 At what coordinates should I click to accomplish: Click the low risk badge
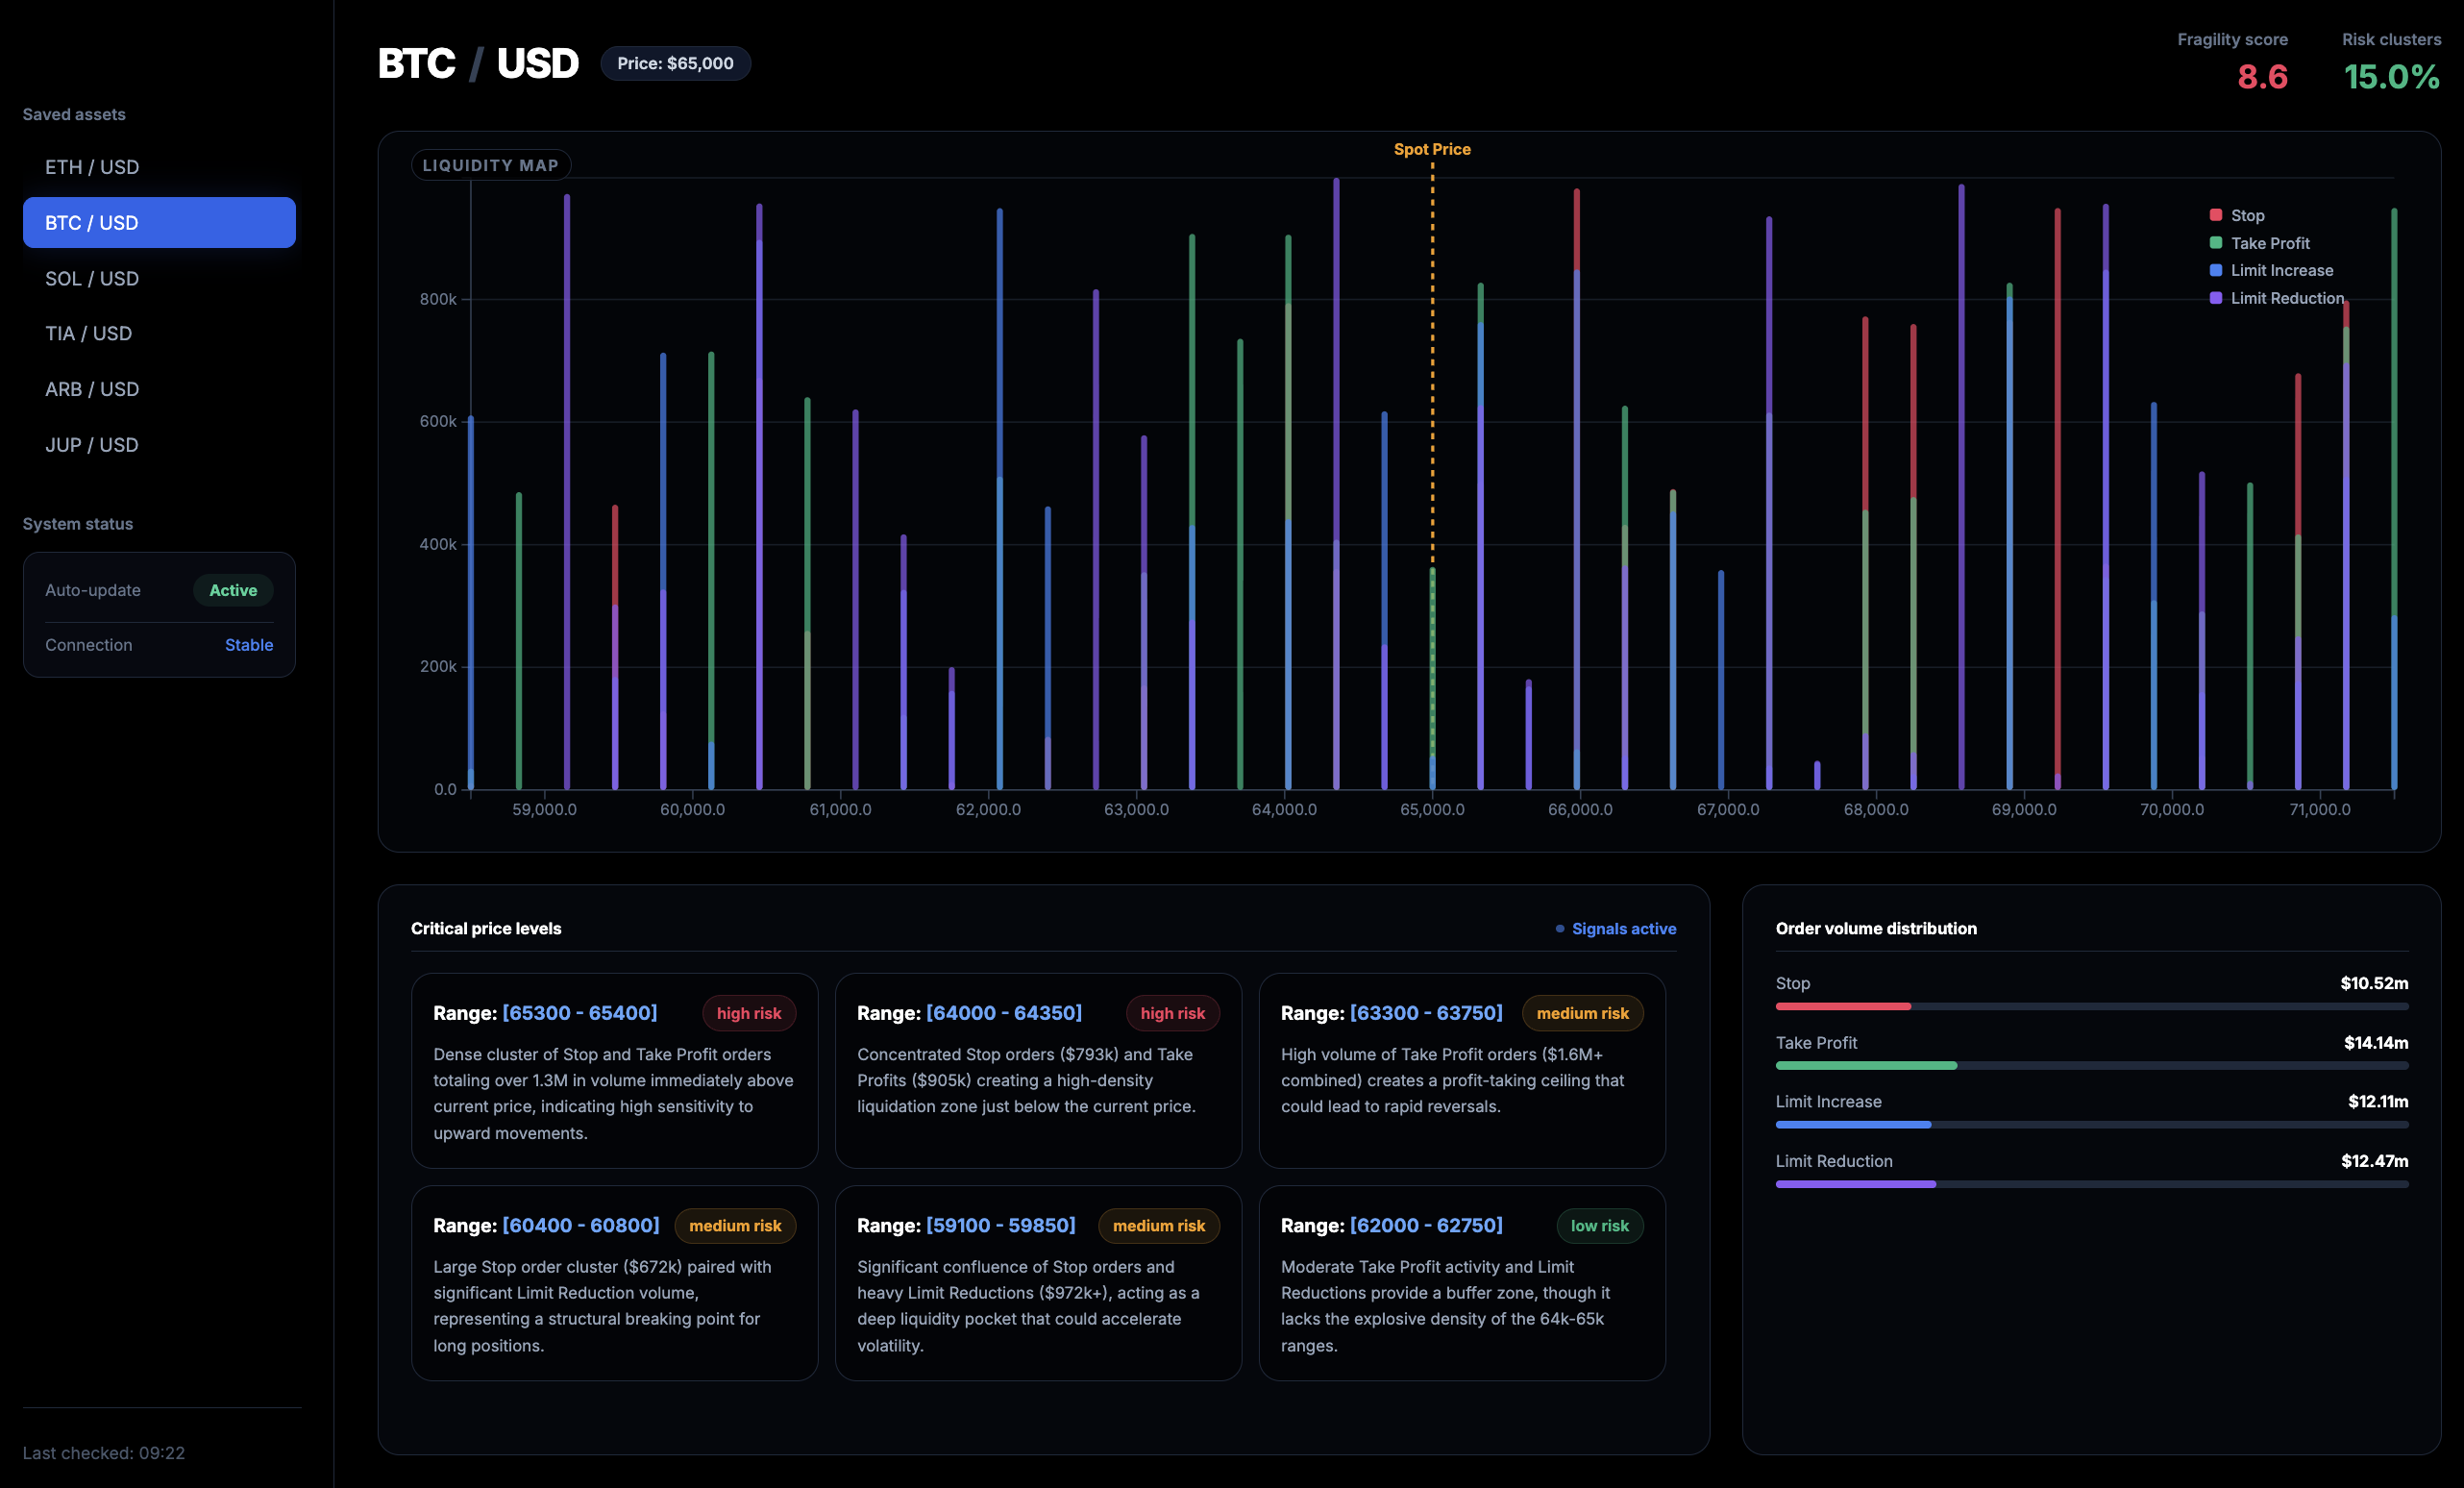click(x=1598, y=1225)
